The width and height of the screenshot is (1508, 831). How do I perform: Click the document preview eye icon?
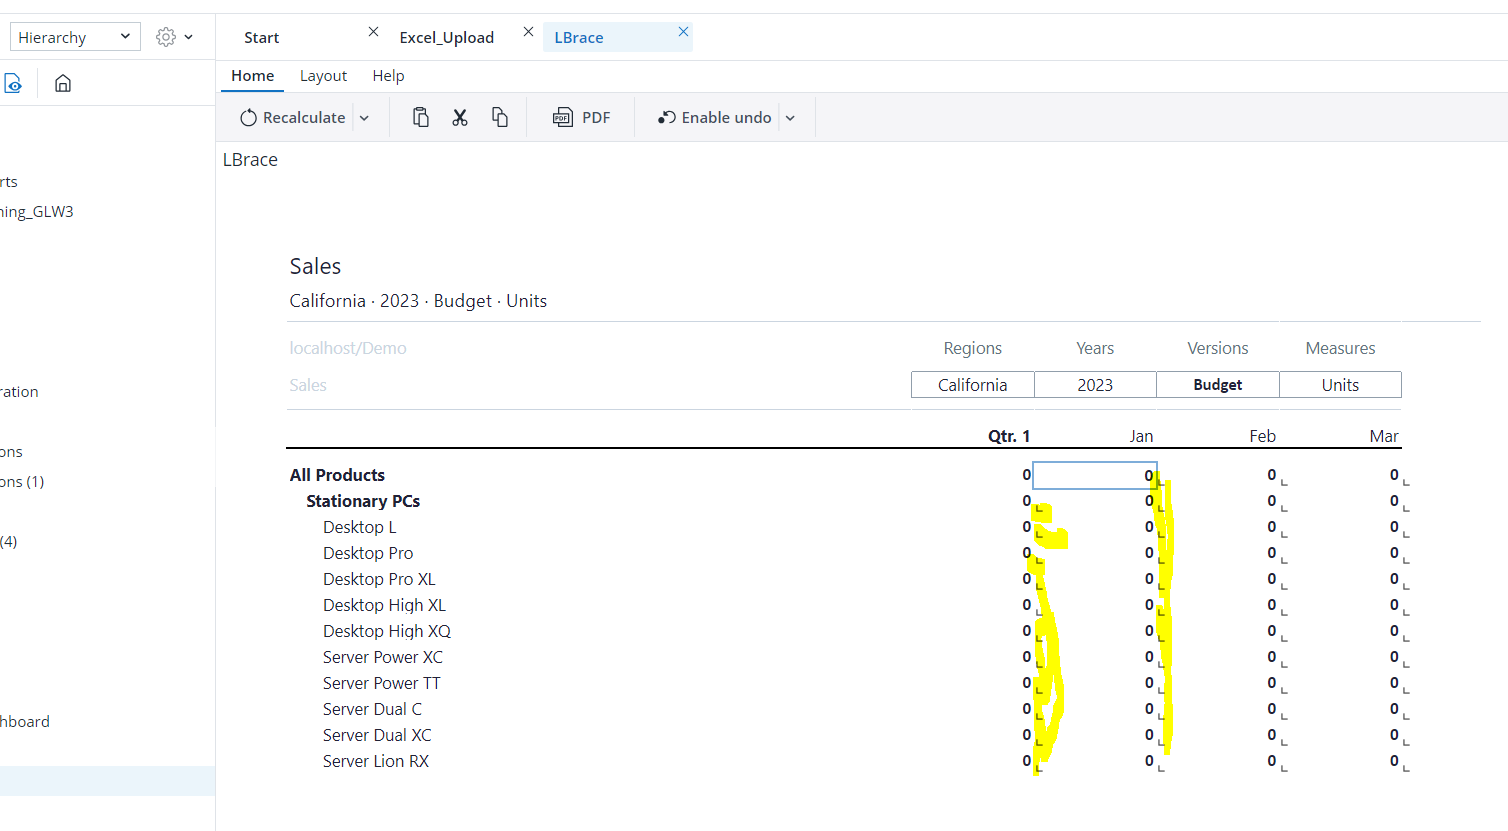tap(12, 83)
